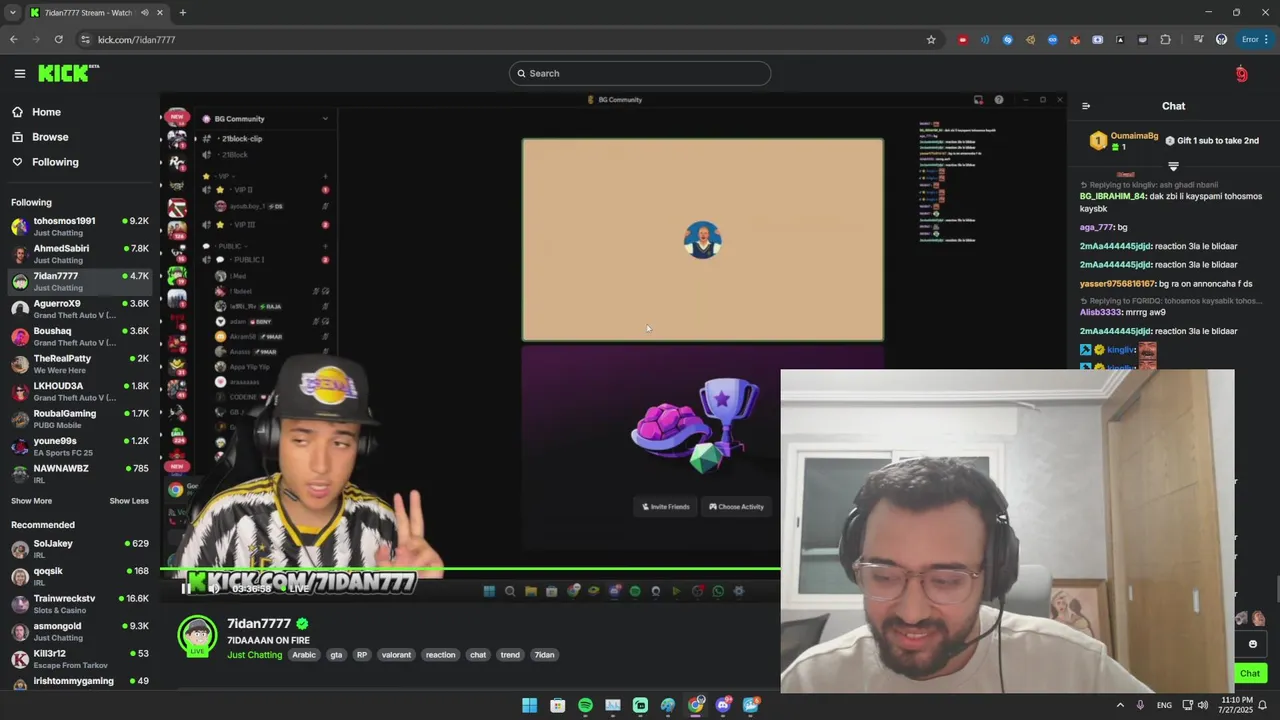This screenshot has height=720, width=1280.
Task: Select the trend tag
Action: click(510, 655)
